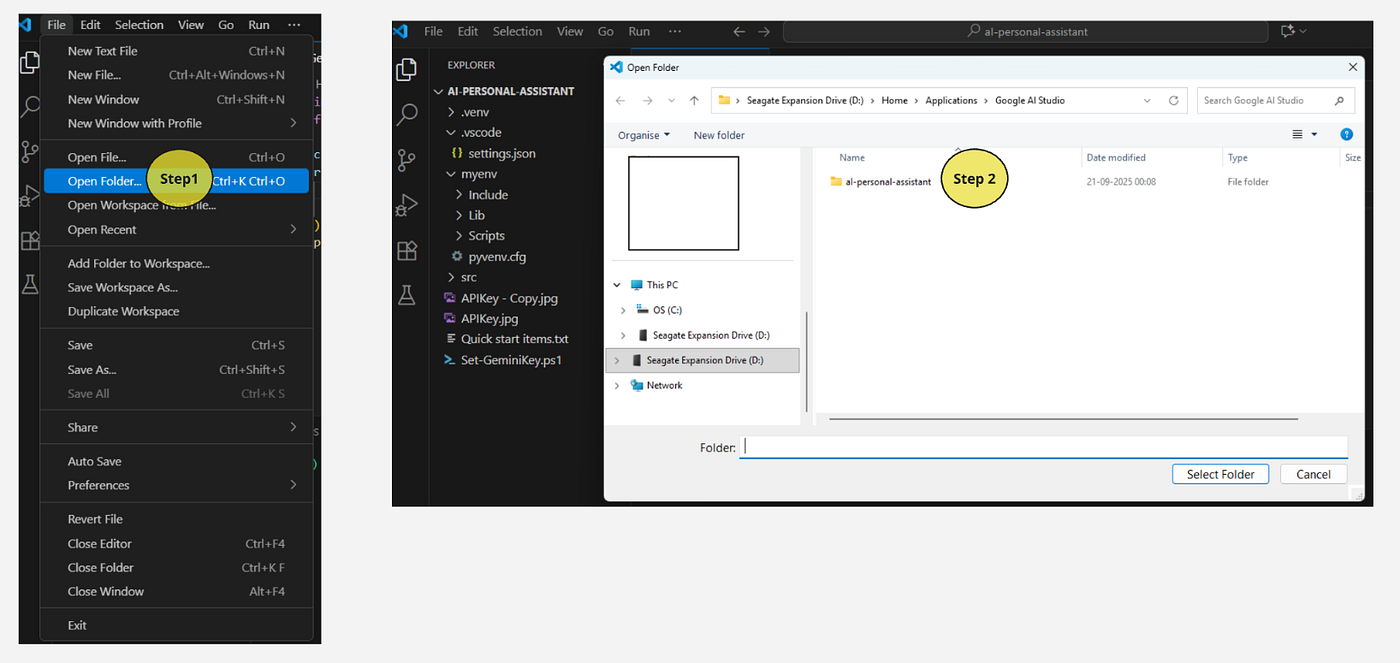This screenshot has width=1400, height=663.
Task: Open Selection menu in the File-menu window
Action: click(x=139, y=25)
